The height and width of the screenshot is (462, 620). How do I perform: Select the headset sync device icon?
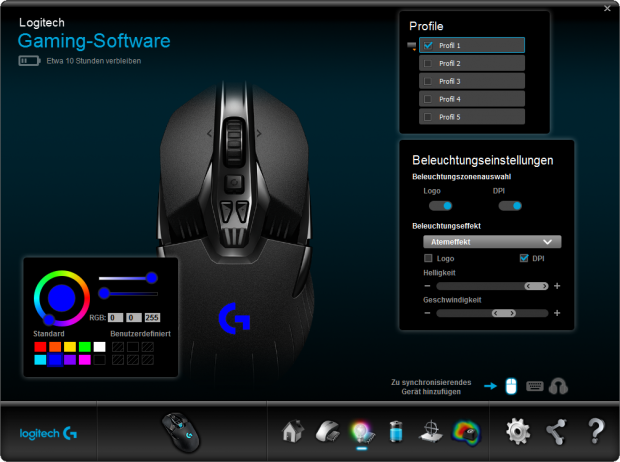pyautogui.click(x=558, y=386)
